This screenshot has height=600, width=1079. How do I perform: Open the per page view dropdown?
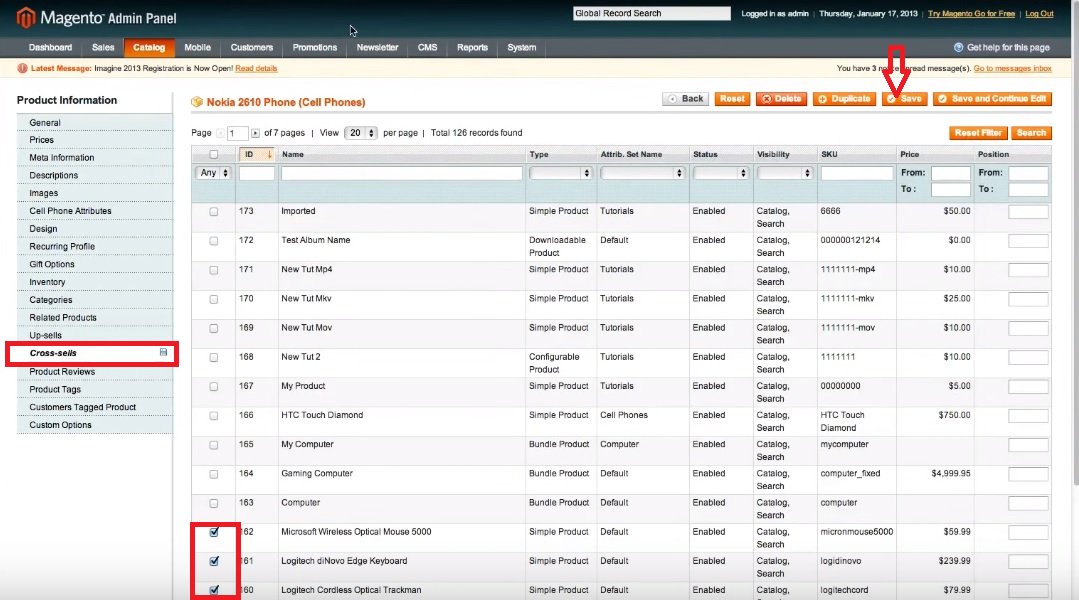coord(361,133)
